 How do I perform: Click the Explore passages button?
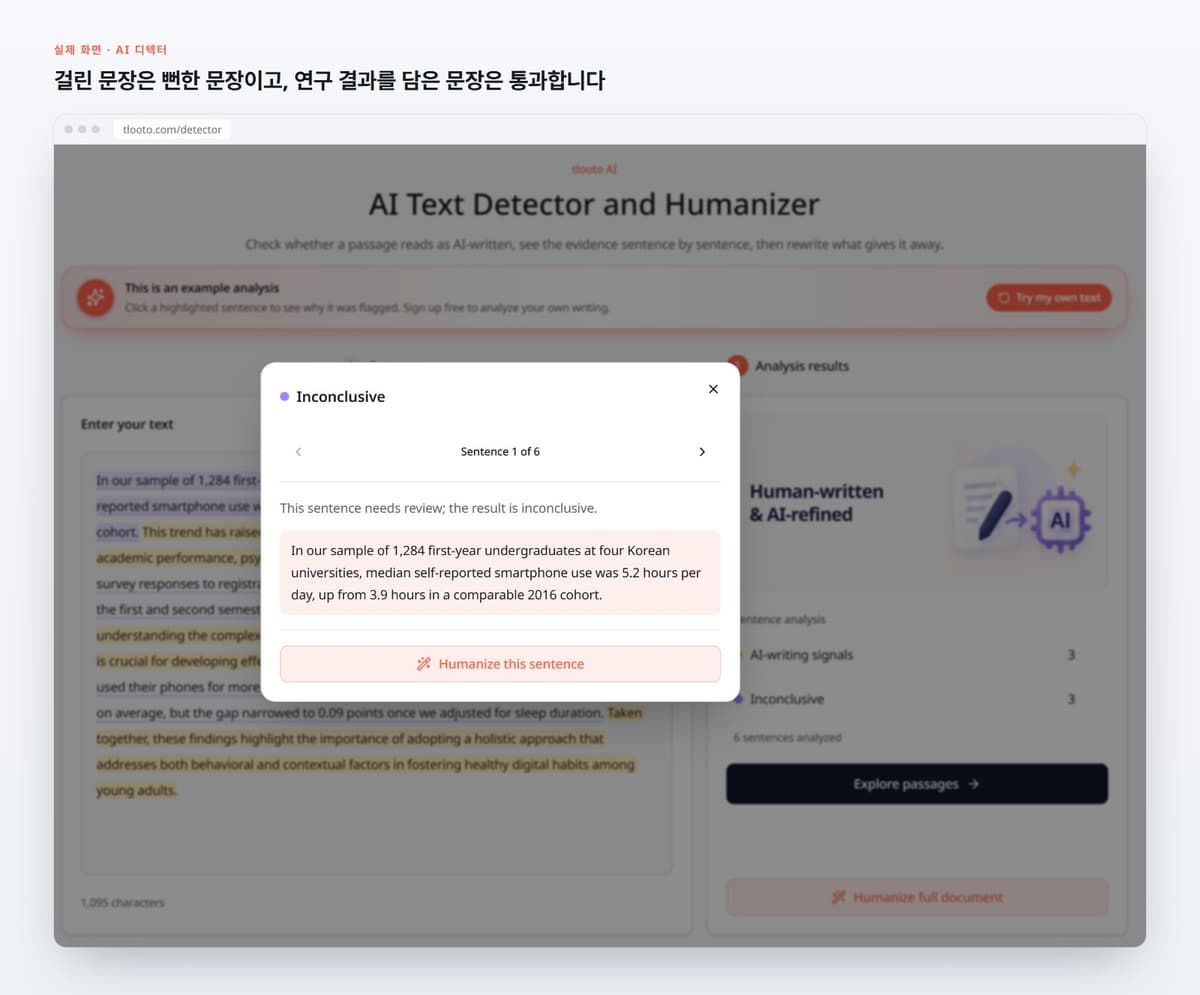point(917,784)
